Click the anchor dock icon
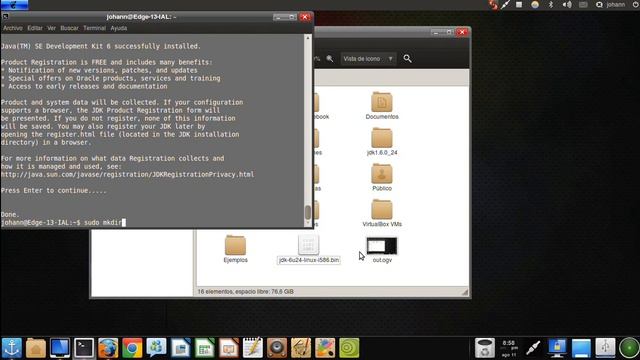Viewport: 640px width, 360px height. pyautogui.click(x=11, y=348)
